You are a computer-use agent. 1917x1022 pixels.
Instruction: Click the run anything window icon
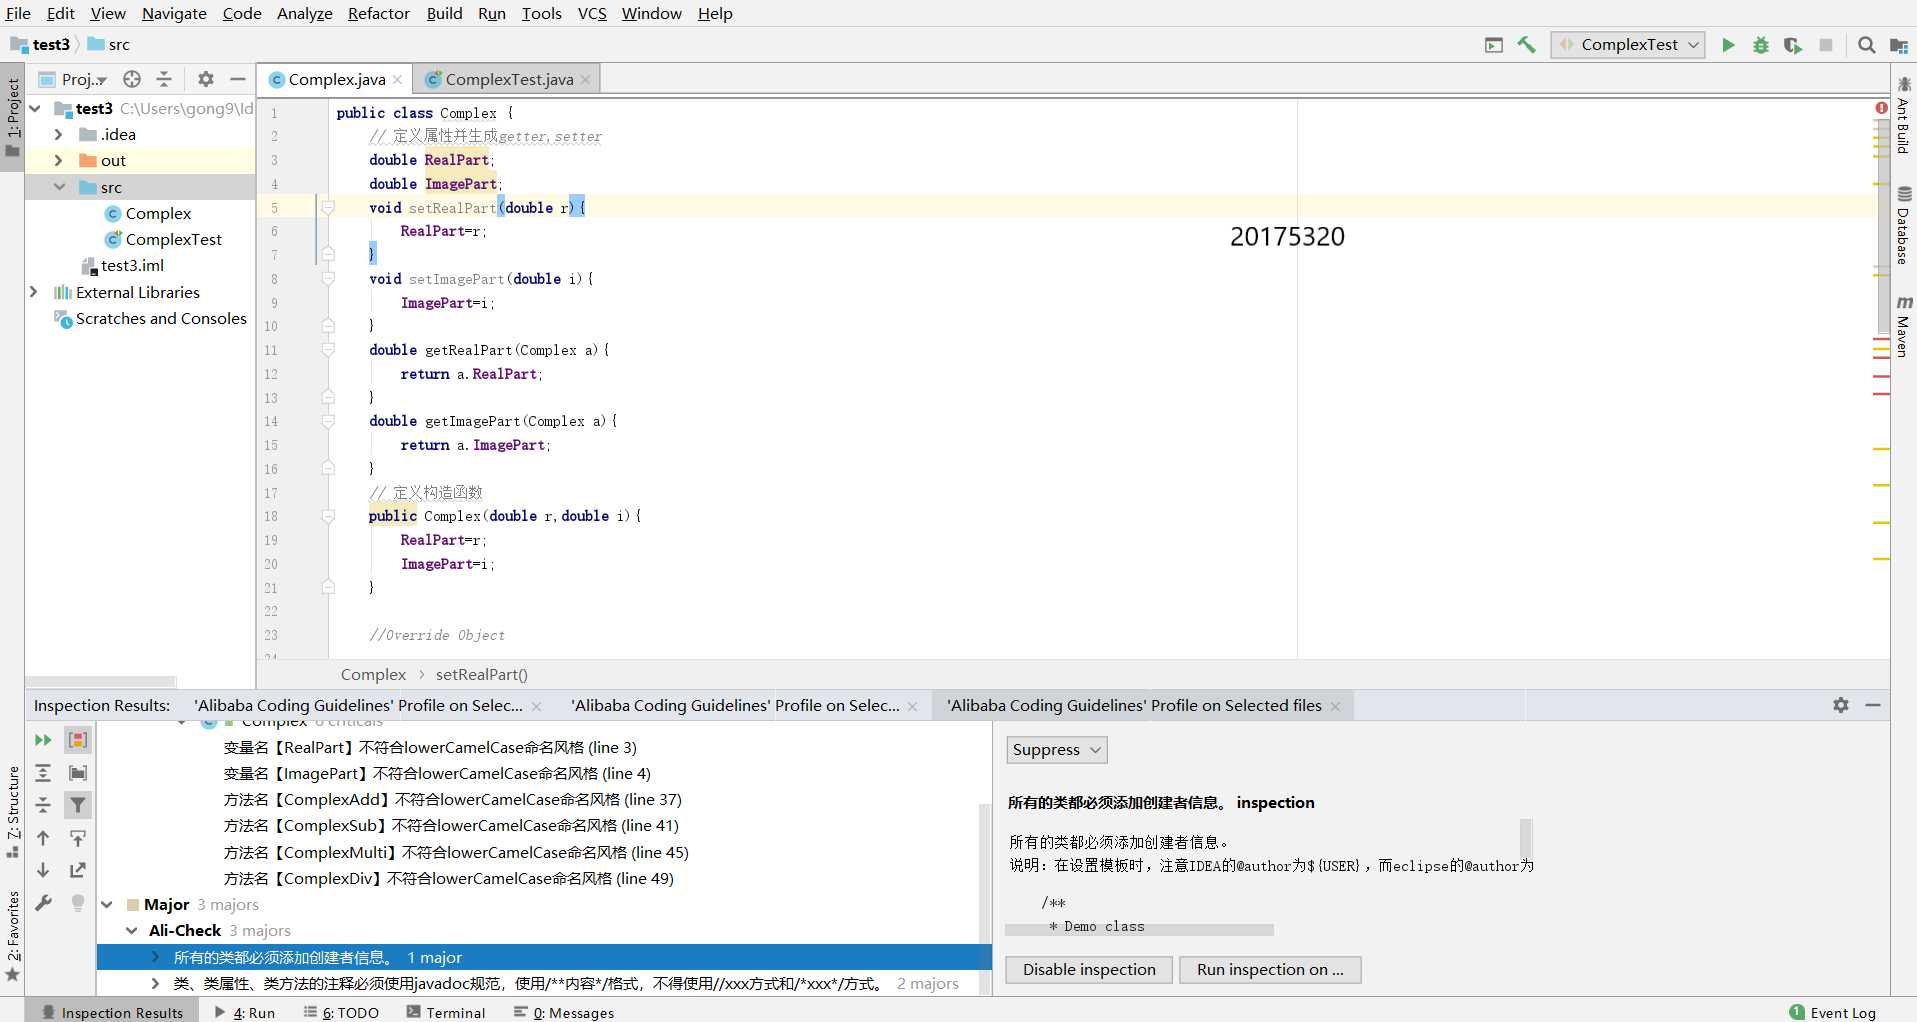1494,45
